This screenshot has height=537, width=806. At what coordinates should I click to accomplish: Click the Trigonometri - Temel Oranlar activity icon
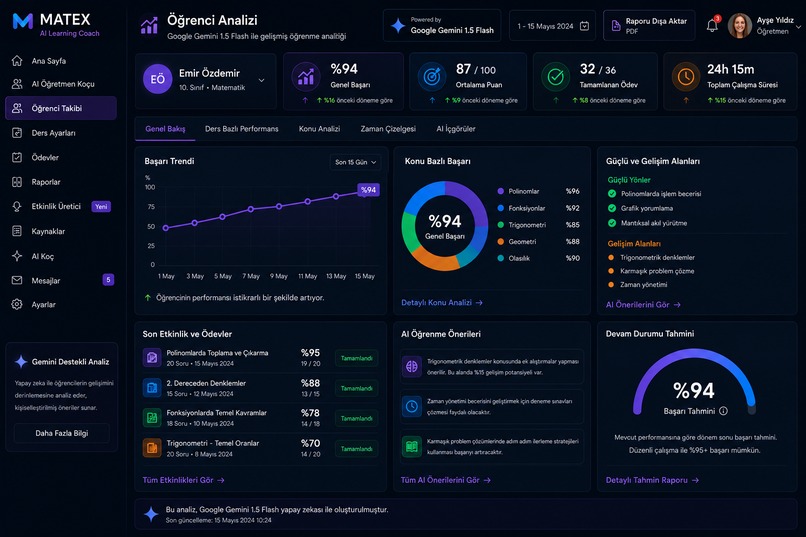pos(152,448)
